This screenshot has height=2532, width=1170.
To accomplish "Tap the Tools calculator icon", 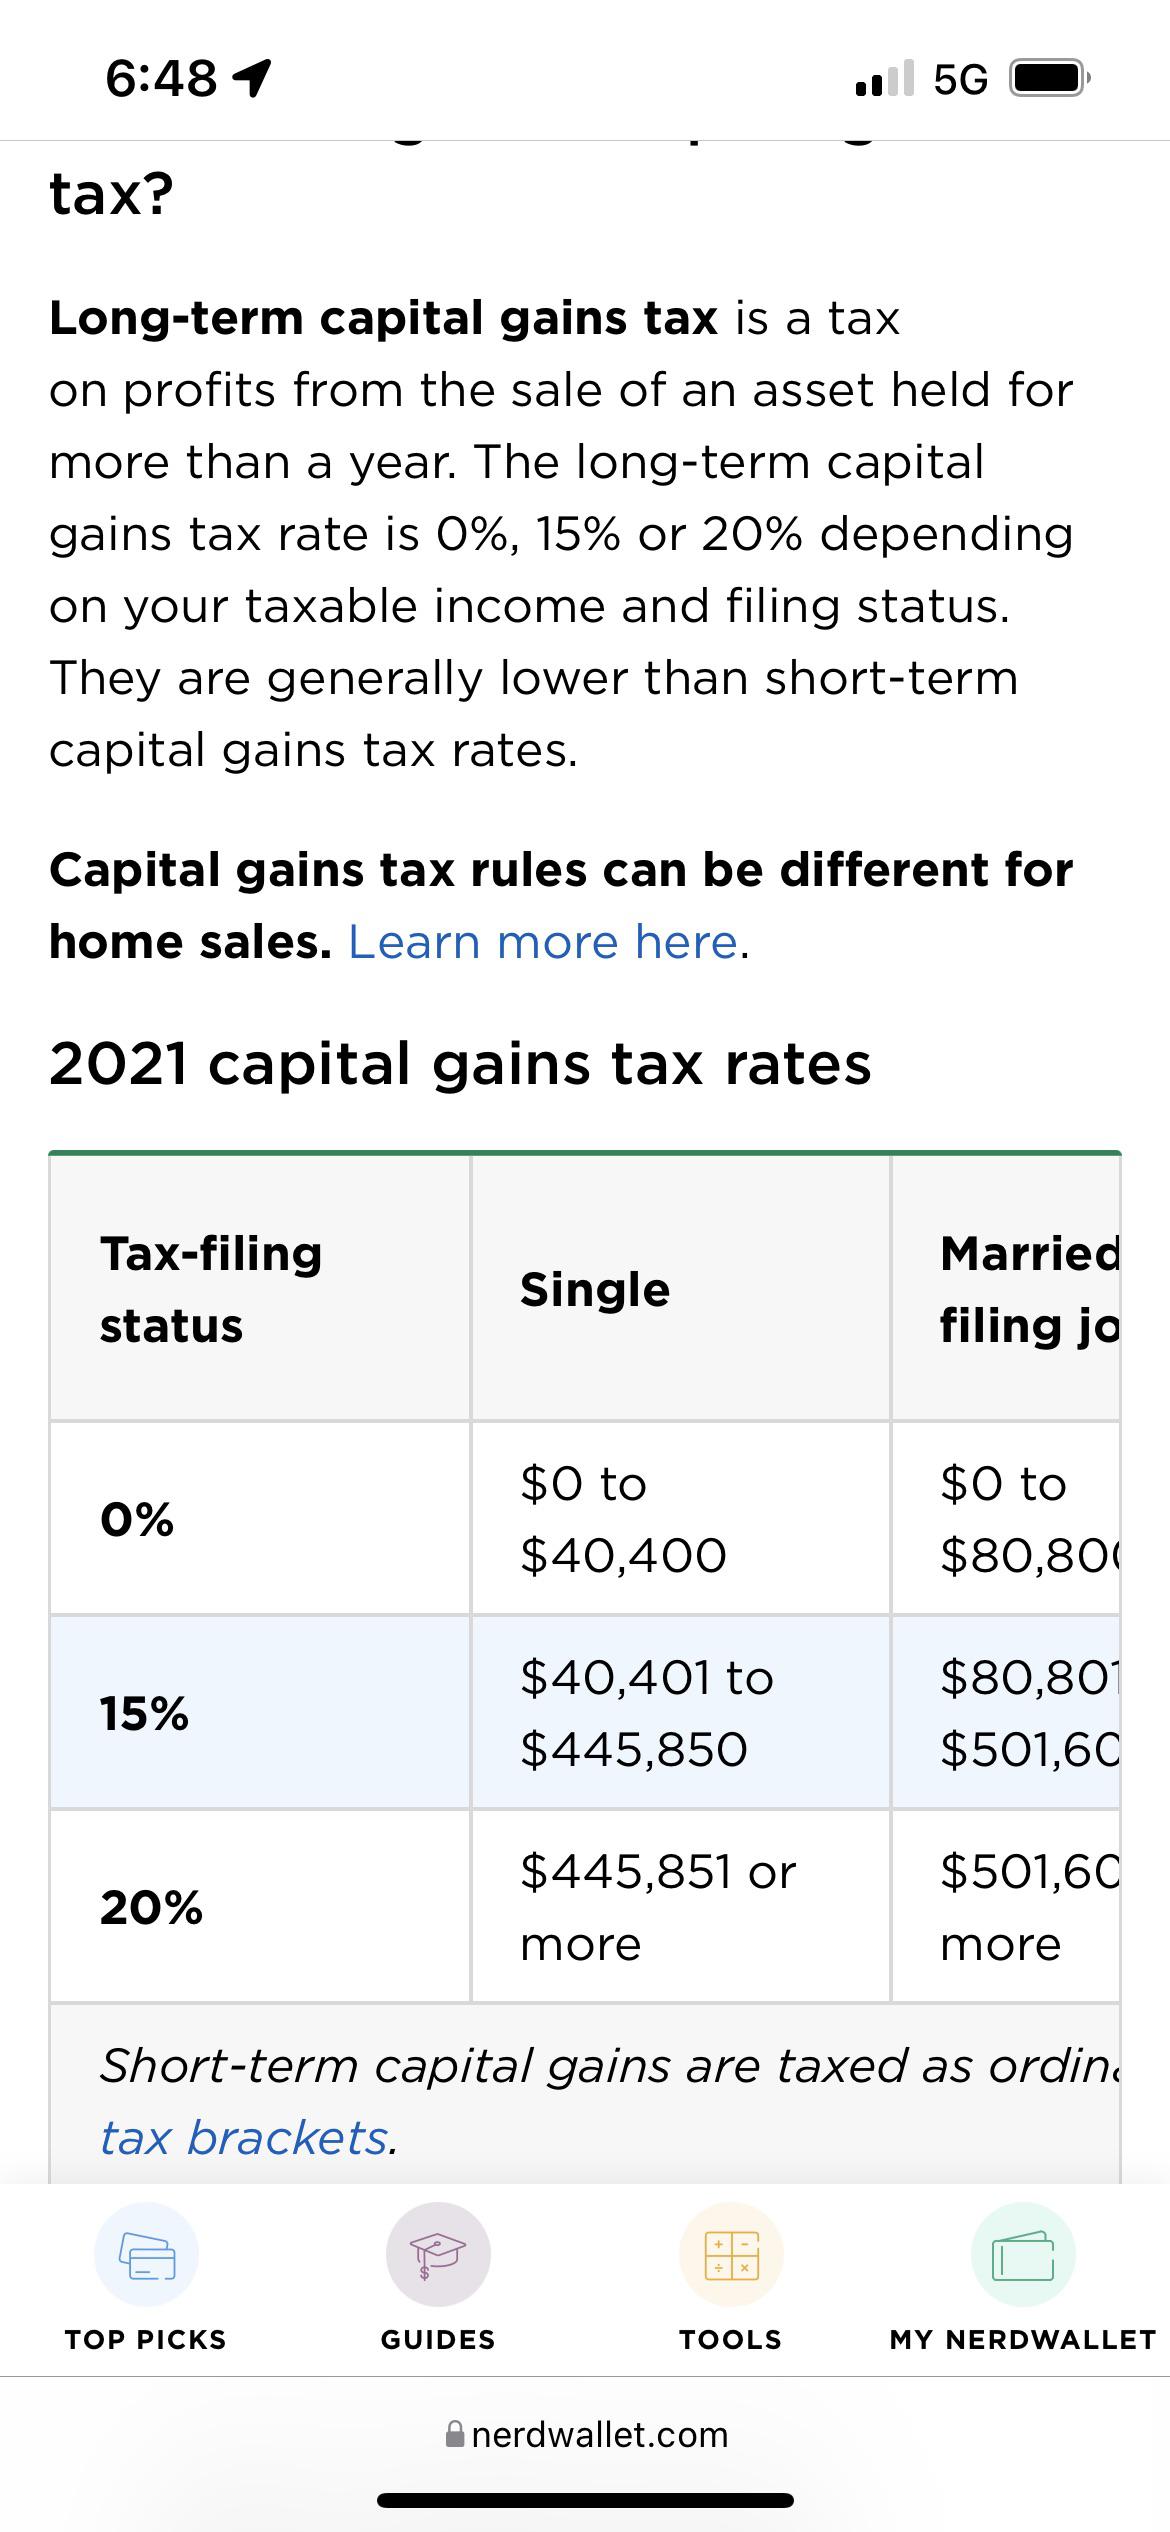I will [729, 2254].
